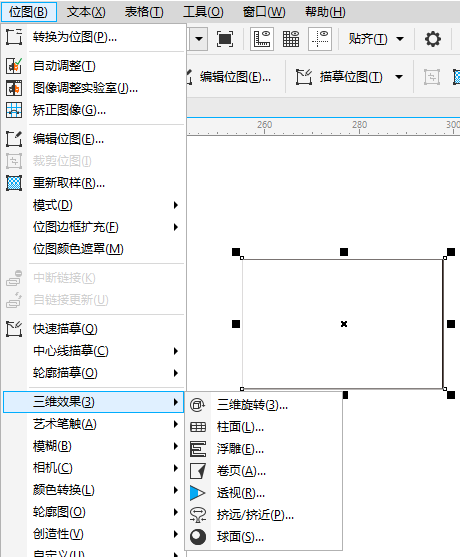Choose 重新取样(R)... menu item

click(93, 183)
